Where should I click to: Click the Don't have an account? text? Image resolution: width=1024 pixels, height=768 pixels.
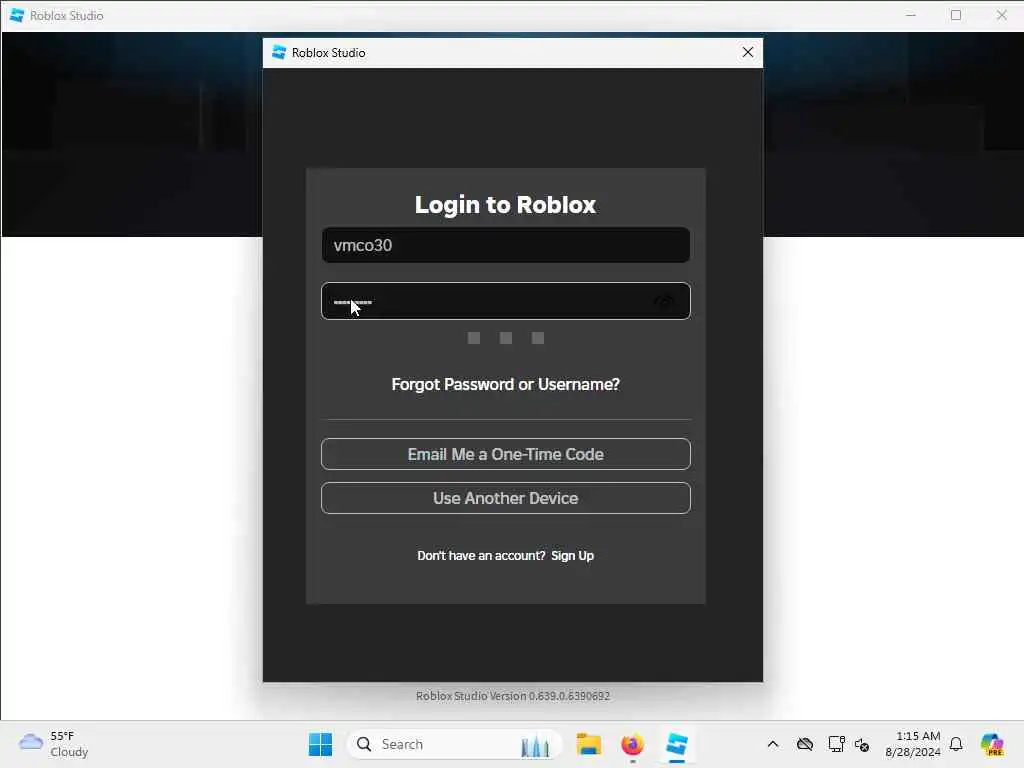point(481,556)
